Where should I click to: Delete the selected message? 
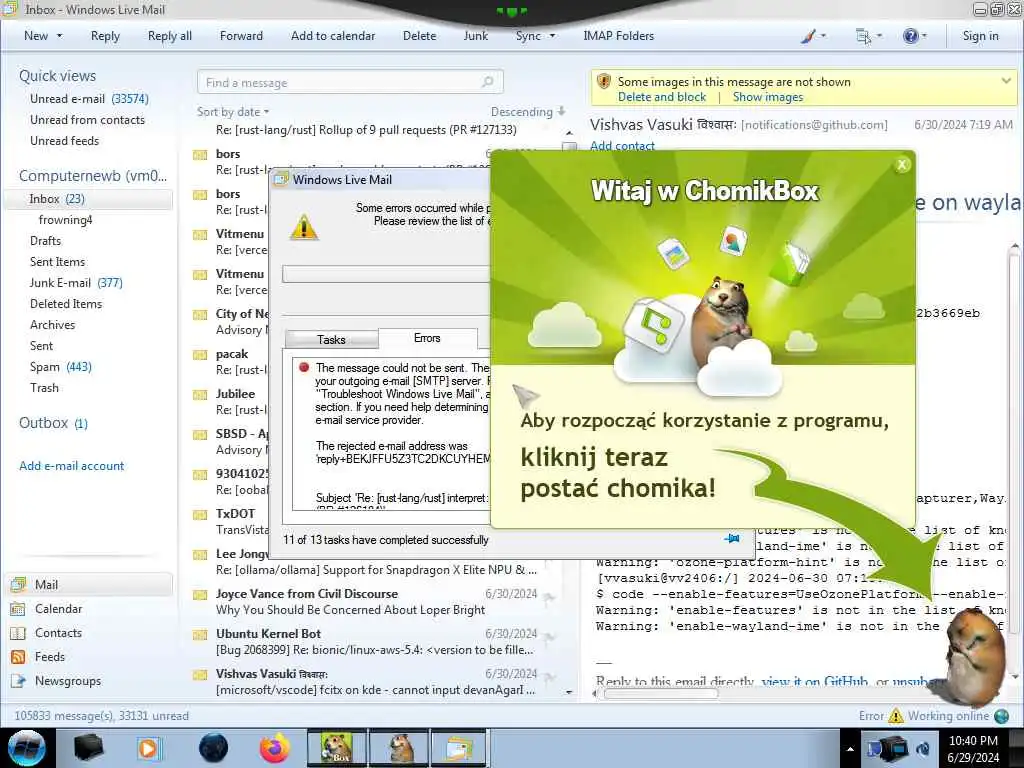pos(419,36)
